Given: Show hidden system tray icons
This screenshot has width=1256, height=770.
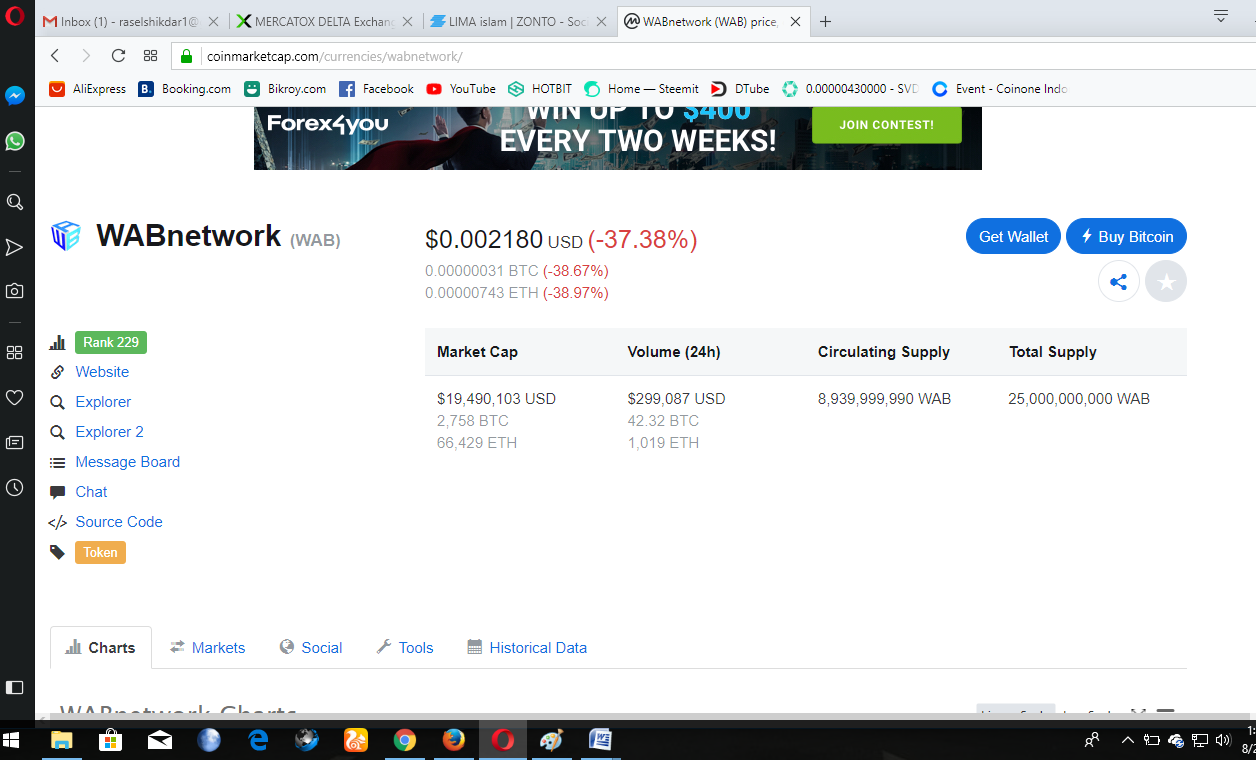Looking at the screenshot, I should click(x=1127, y=741).
